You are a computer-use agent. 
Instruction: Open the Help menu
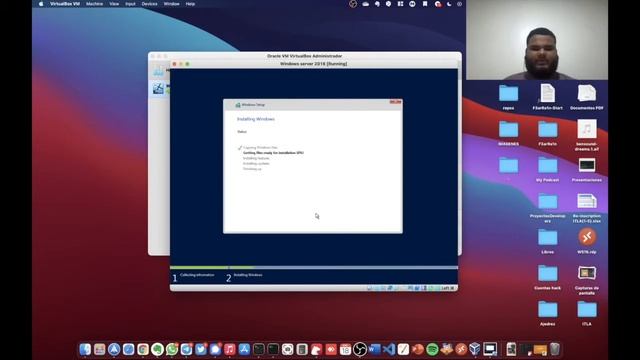point(190,4)
